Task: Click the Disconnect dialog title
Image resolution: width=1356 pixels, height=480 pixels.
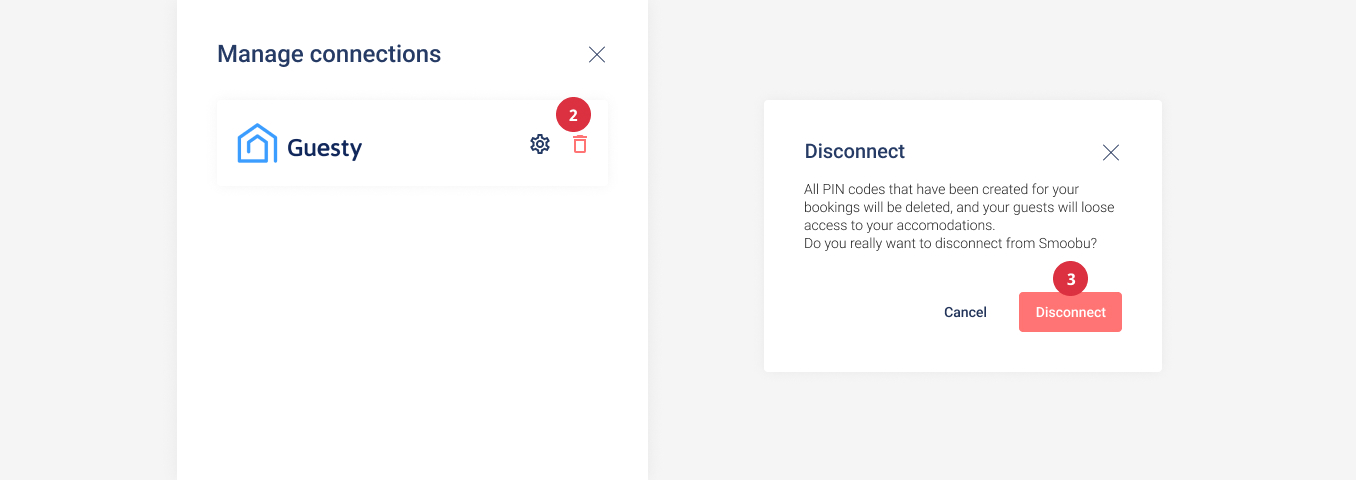Action: 854,152
